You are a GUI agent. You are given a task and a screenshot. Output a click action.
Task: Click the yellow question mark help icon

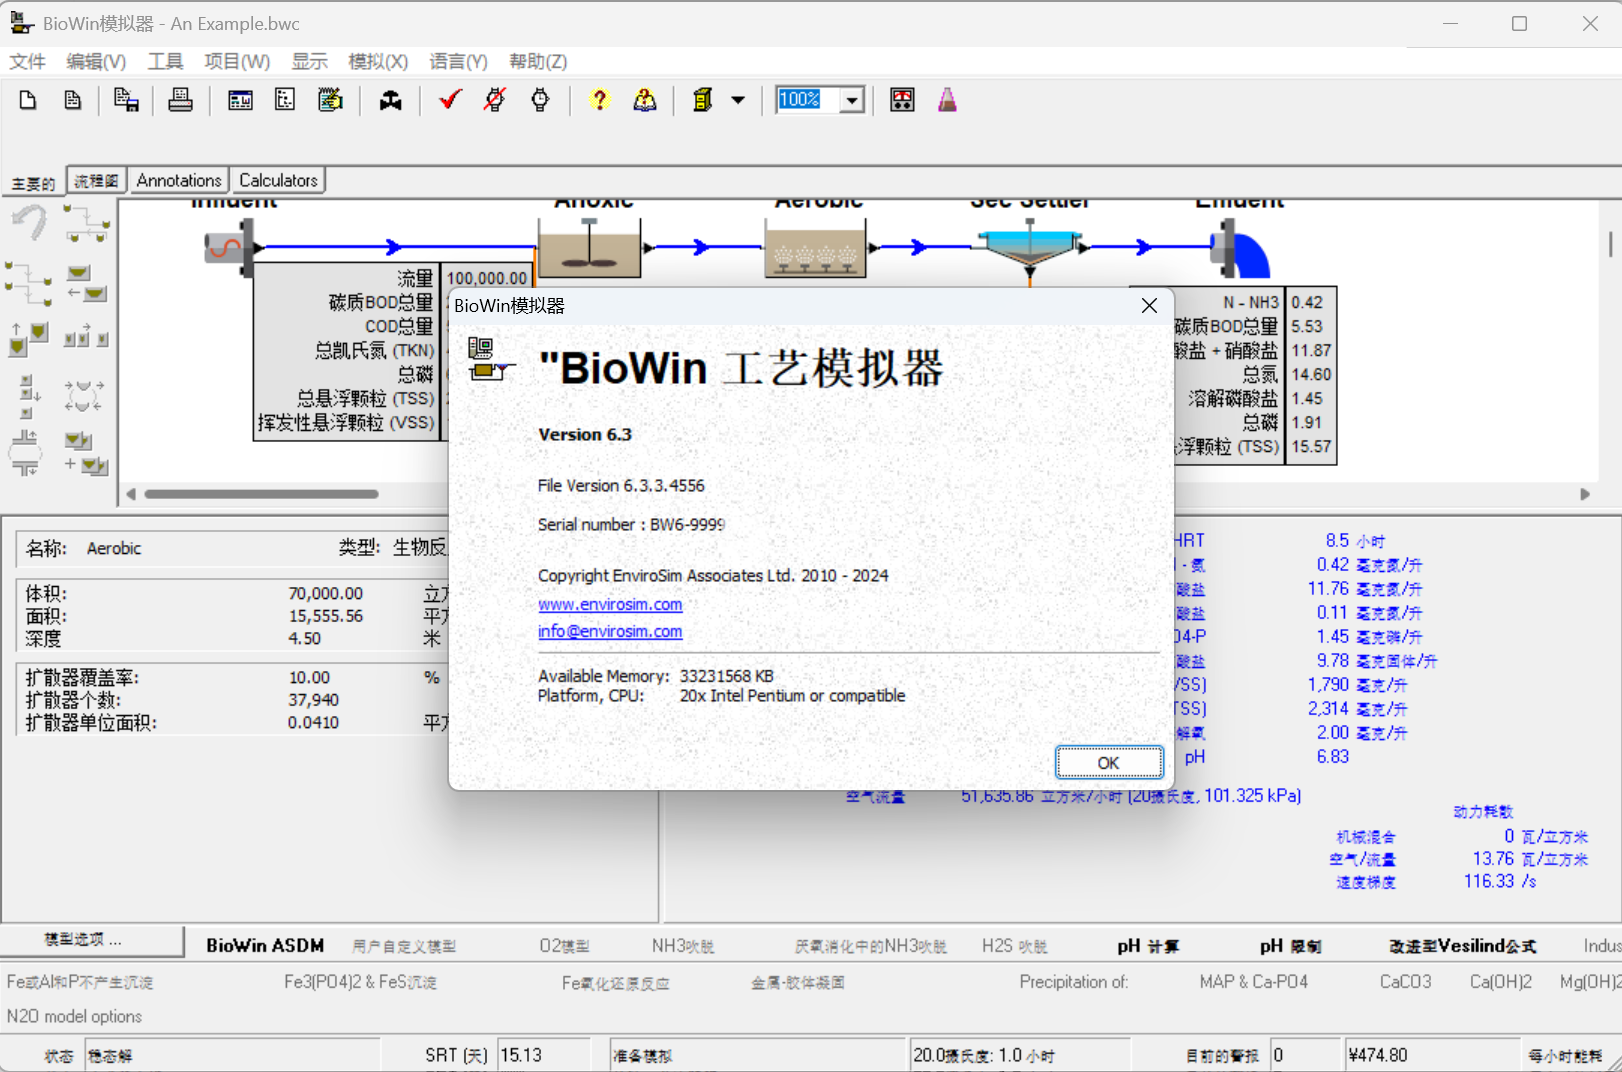(599, 100)
